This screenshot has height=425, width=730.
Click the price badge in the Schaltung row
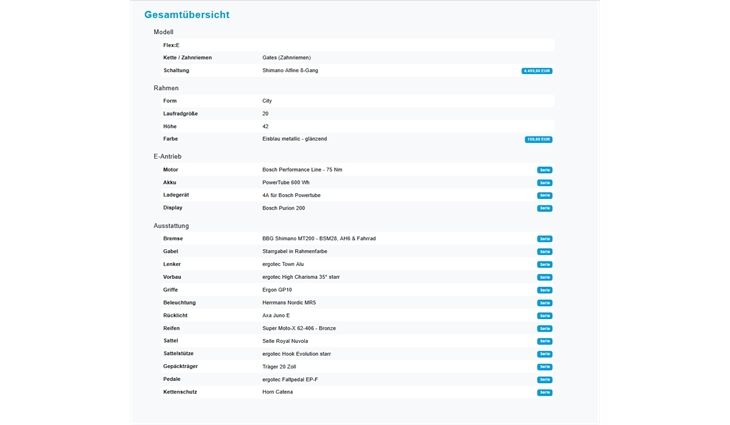tap(536, 71)
